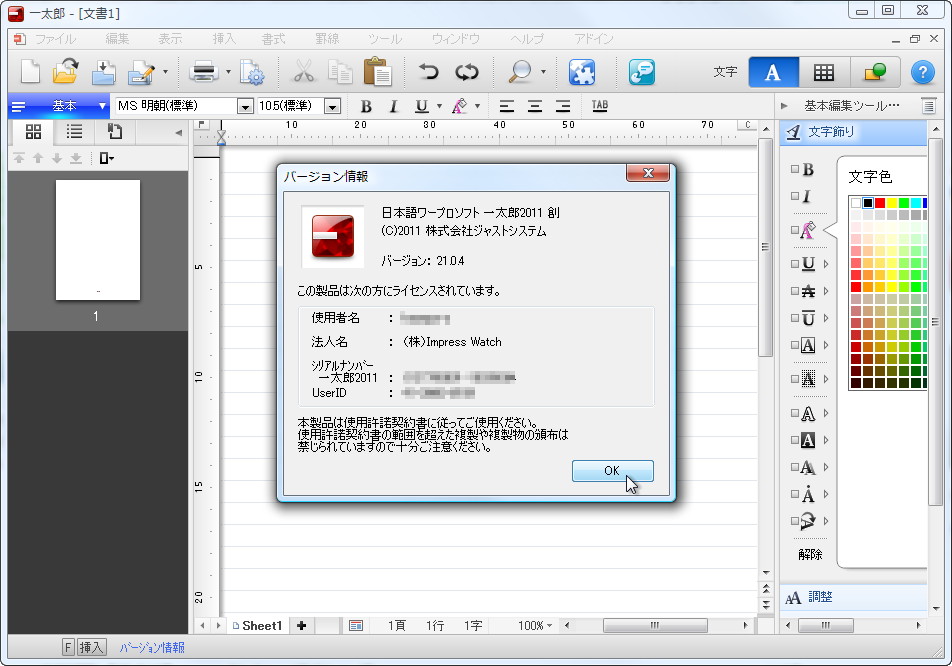Open the print dialog icon
Image resolution: width=952 pixels, height=666 pixels.
click(203, 71)
